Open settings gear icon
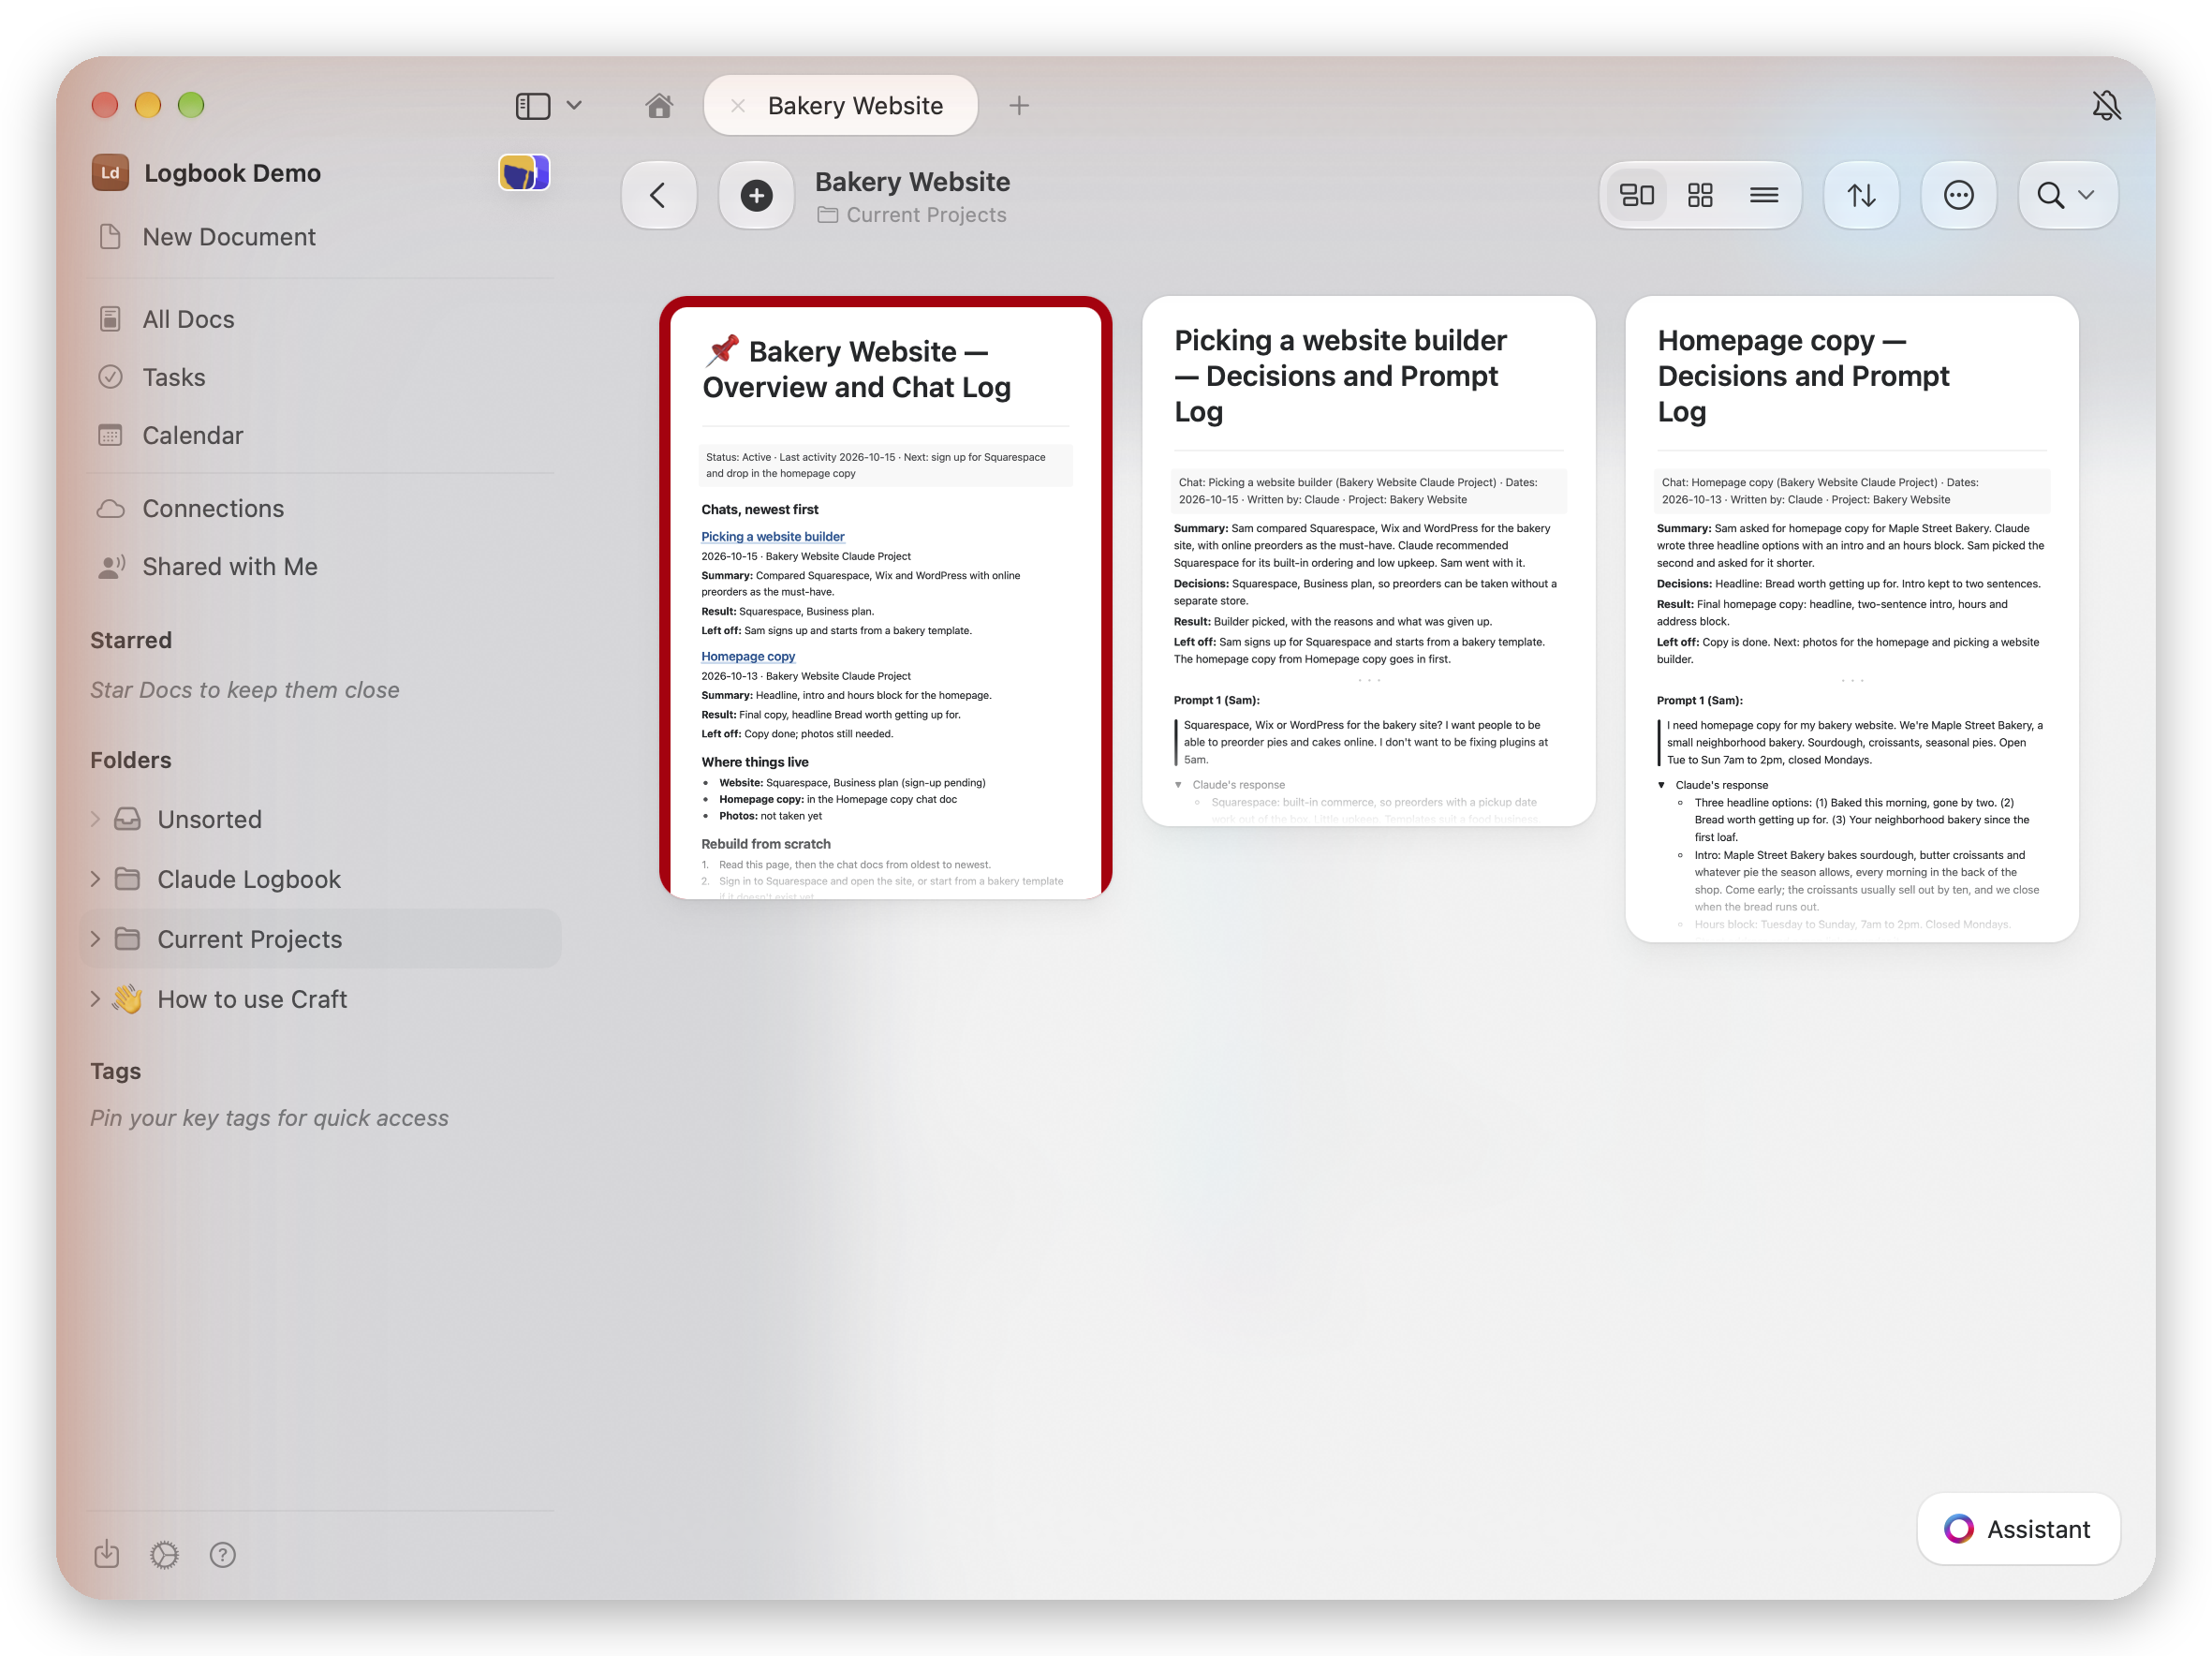Viewport: 2212px width, 1656px height. coord(164,1555)
